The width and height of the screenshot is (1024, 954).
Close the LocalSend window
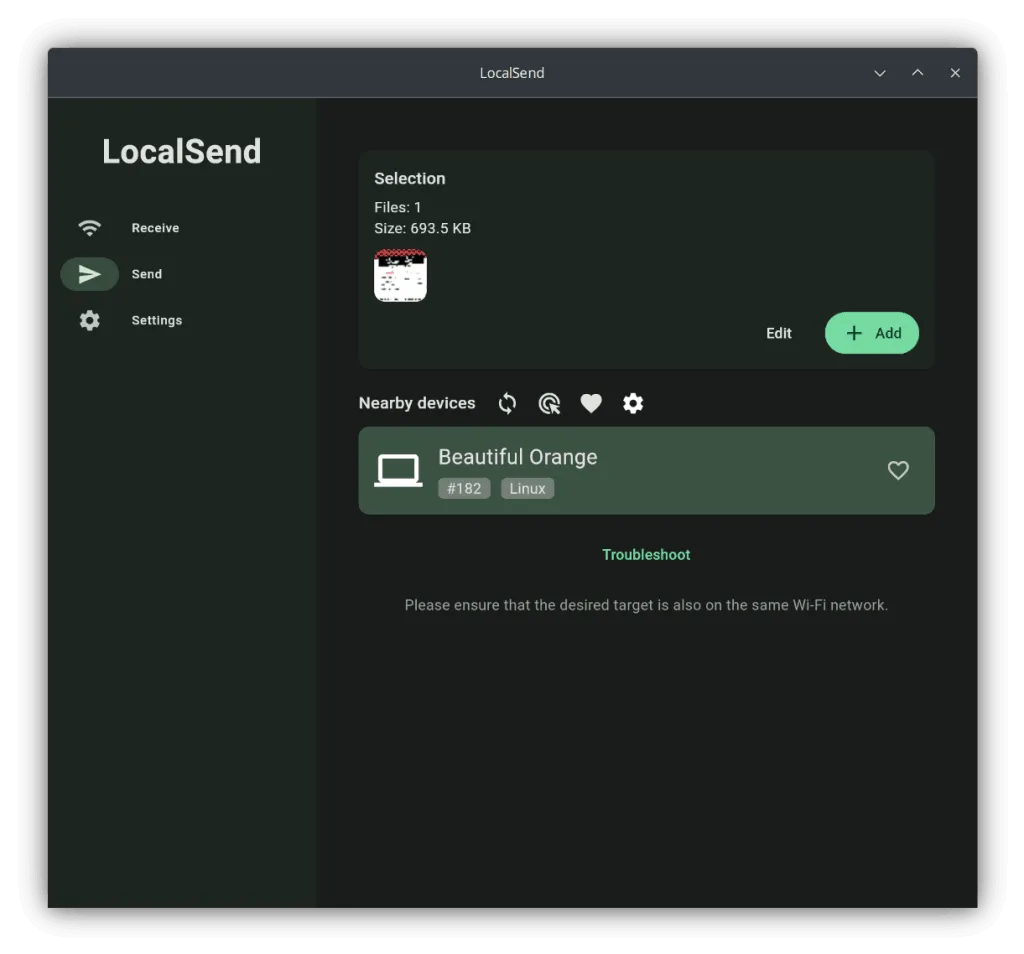click(955, 73)
